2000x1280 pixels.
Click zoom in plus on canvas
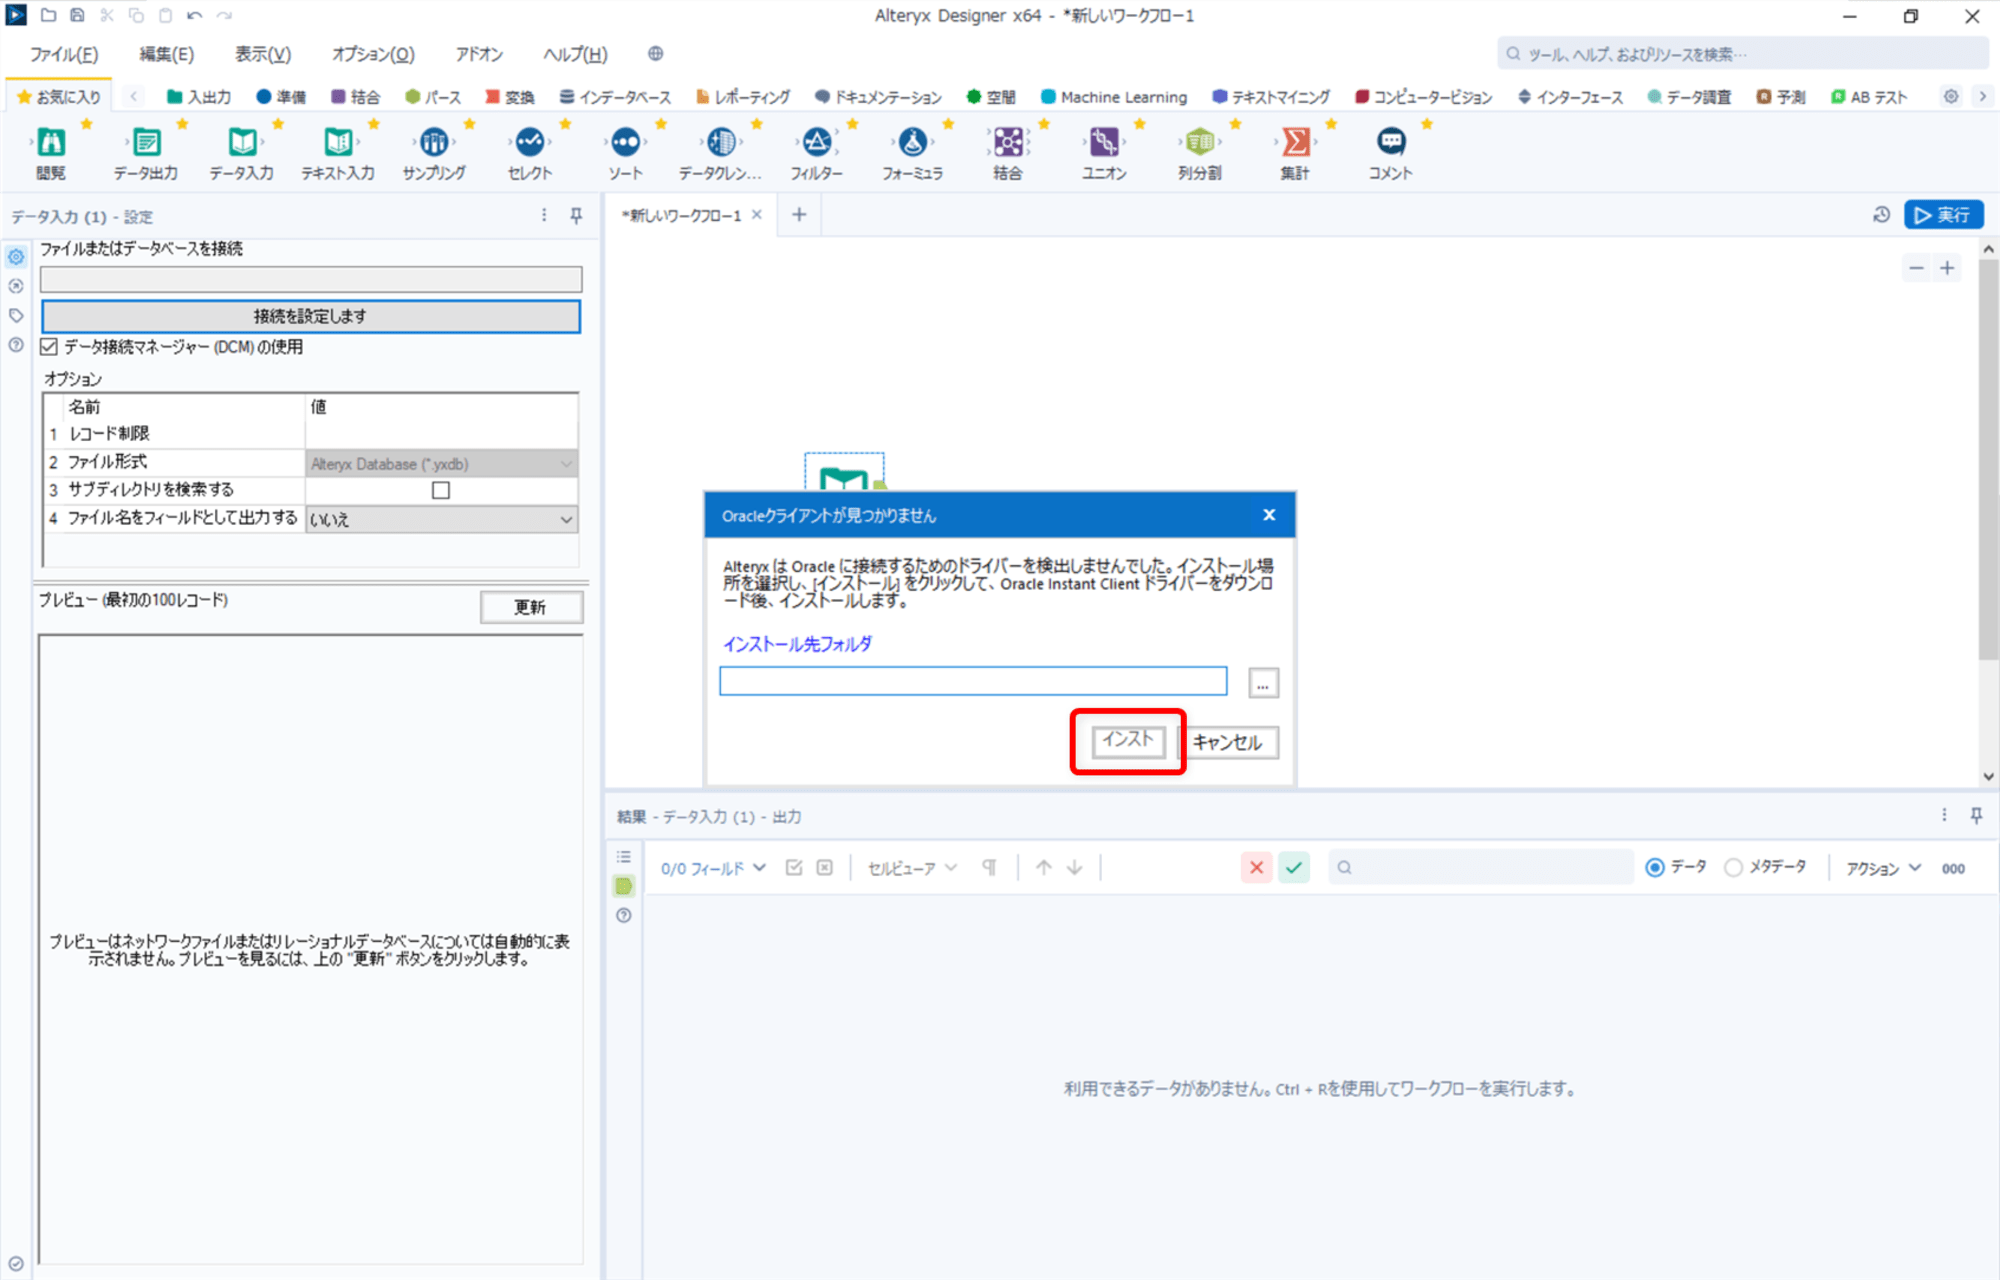(x=1947, y=268)
